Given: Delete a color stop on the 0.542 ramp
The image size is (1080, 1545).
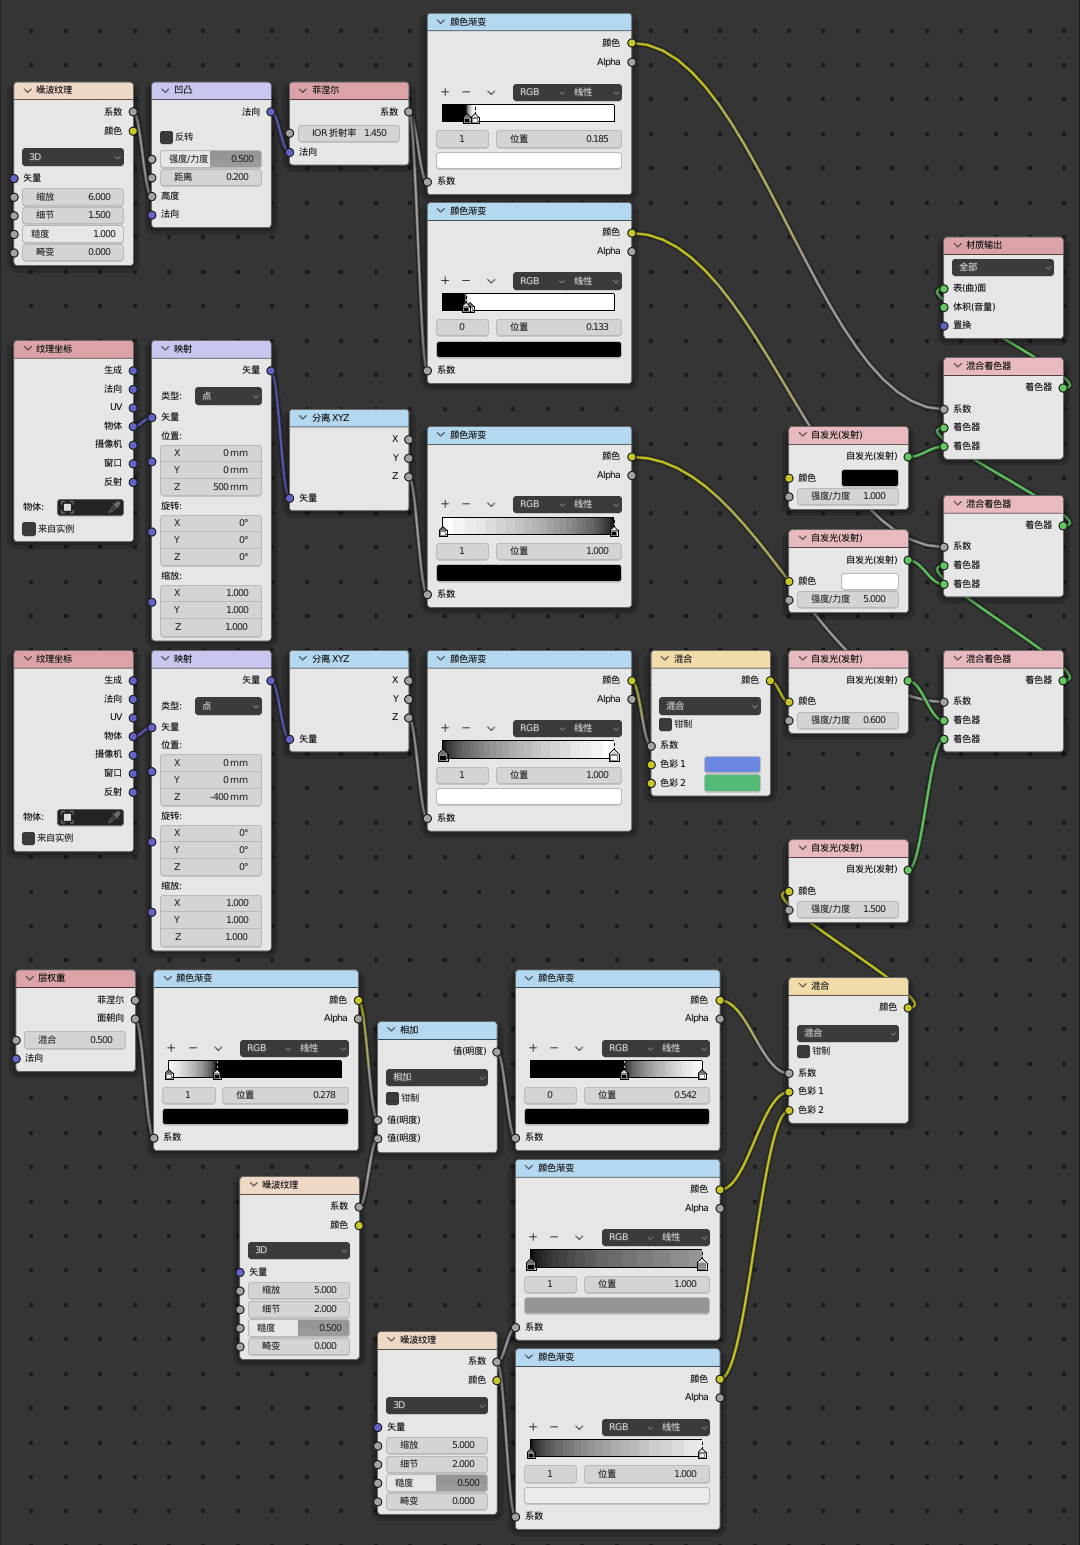Looking at the screenshot, I should point(554,1048).
